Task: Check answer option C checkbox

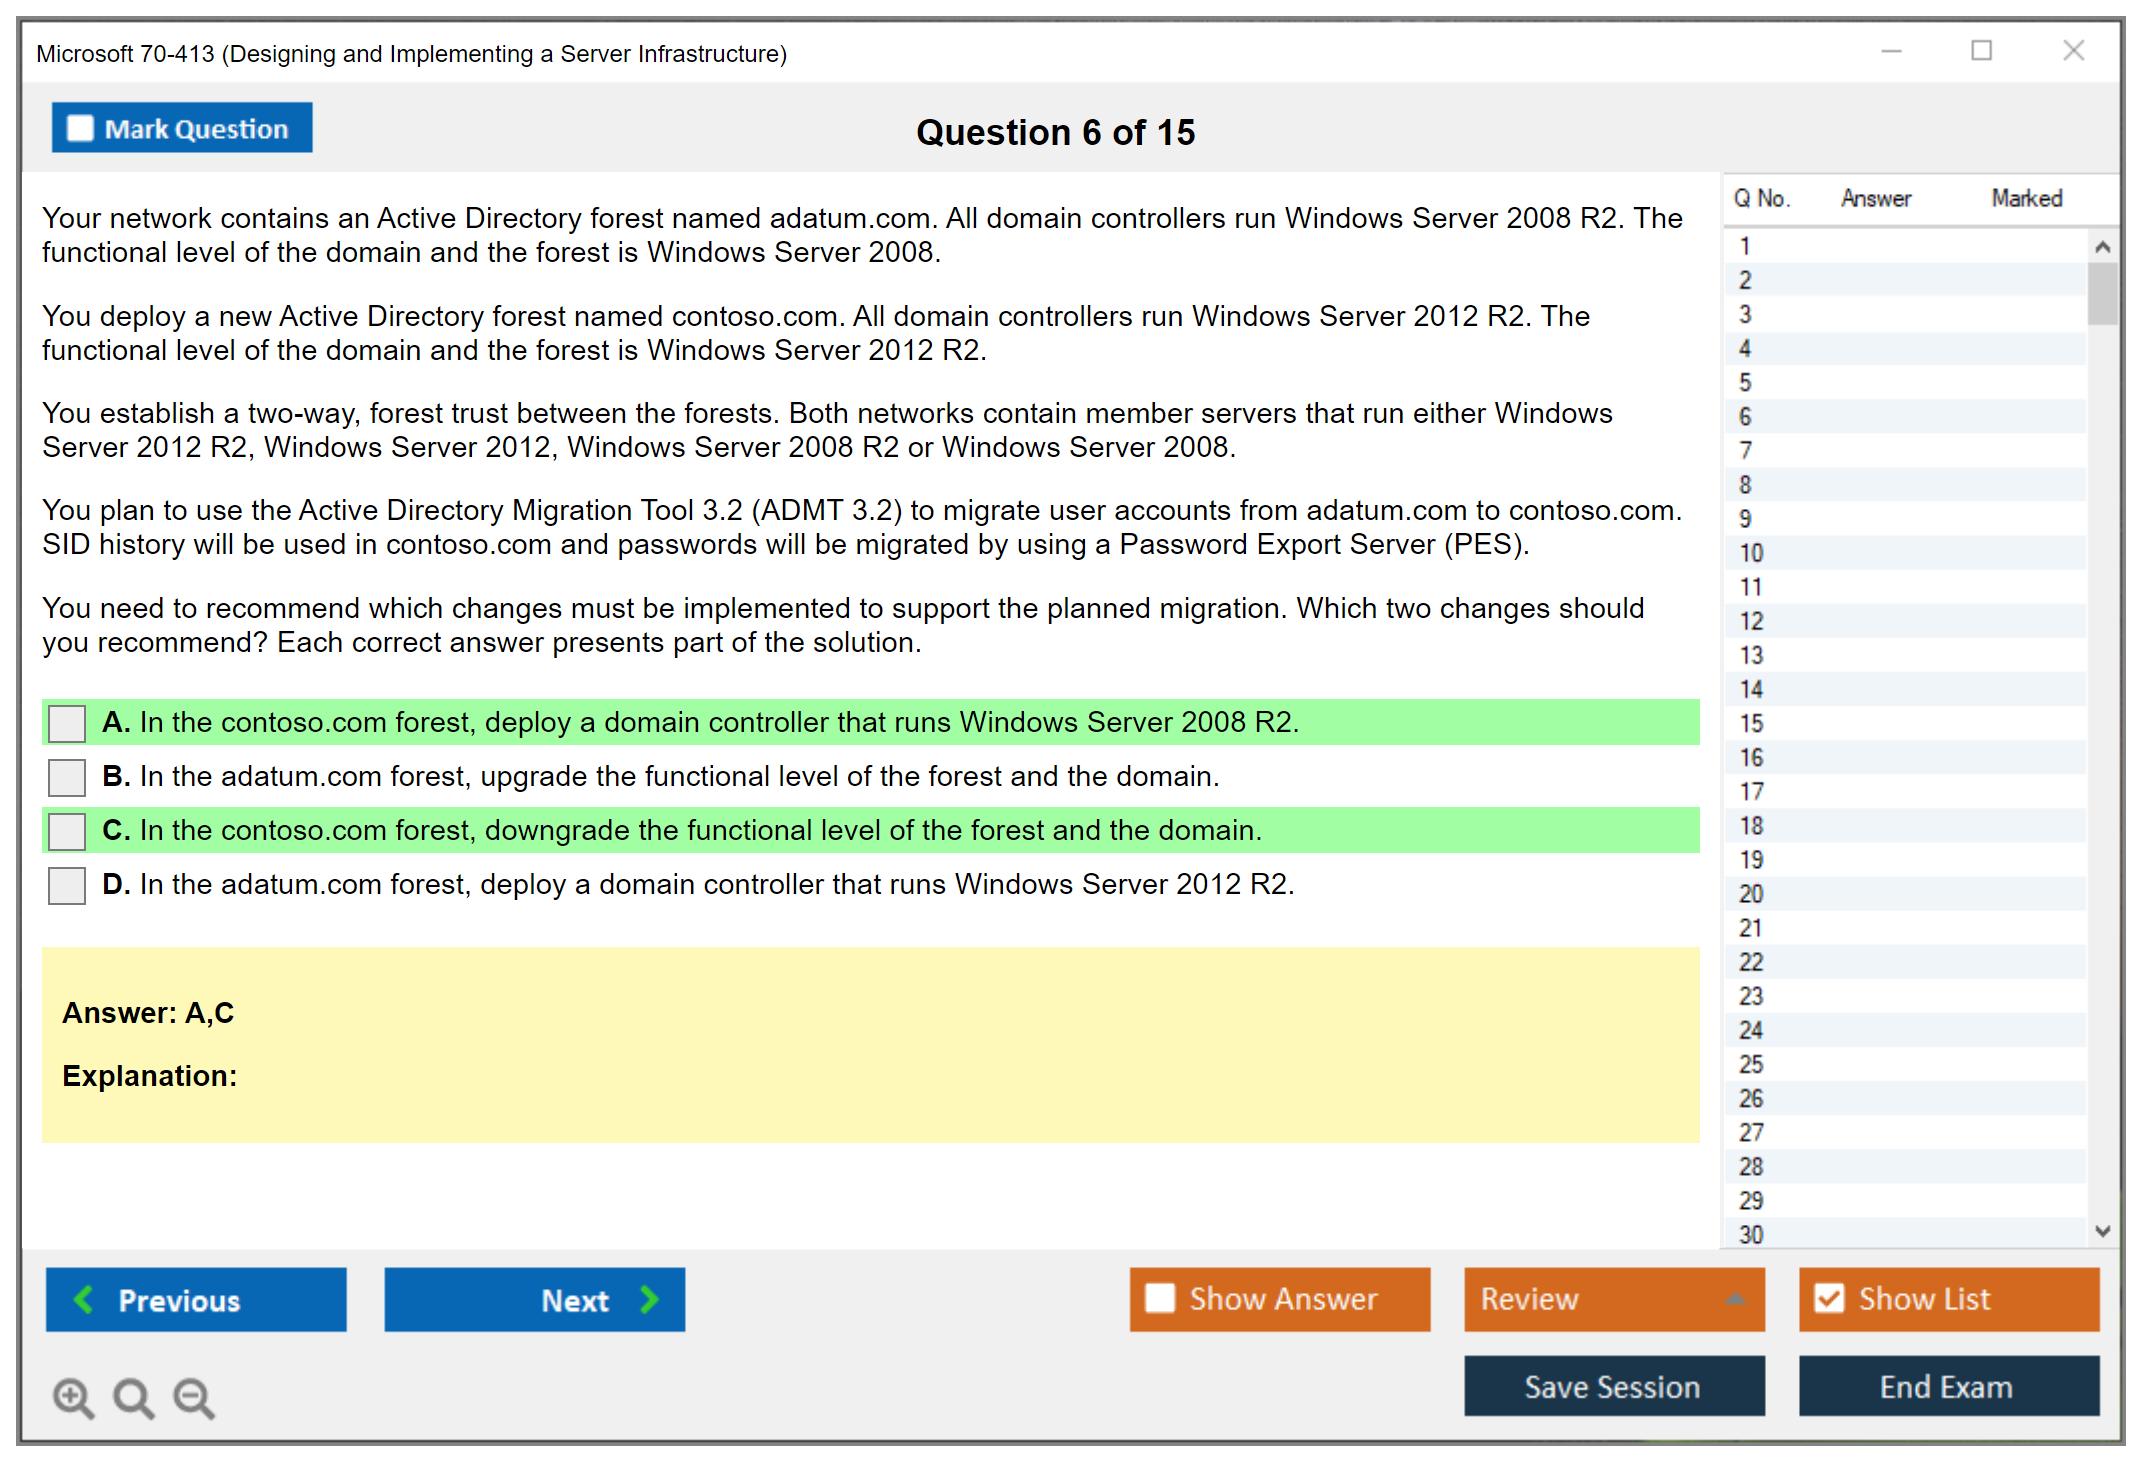Action: click(x=66, y=830)
